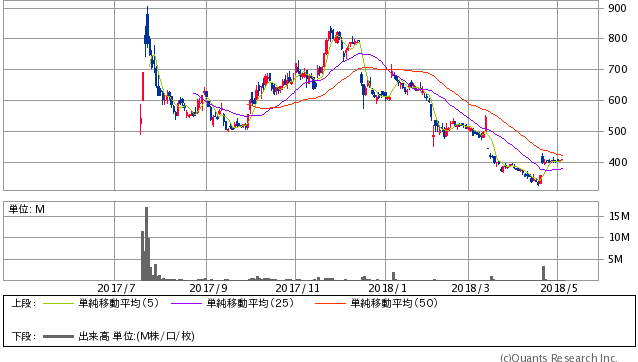
Task: Click the 2017/7 date axis label
Action: click(x=116, y=288)
